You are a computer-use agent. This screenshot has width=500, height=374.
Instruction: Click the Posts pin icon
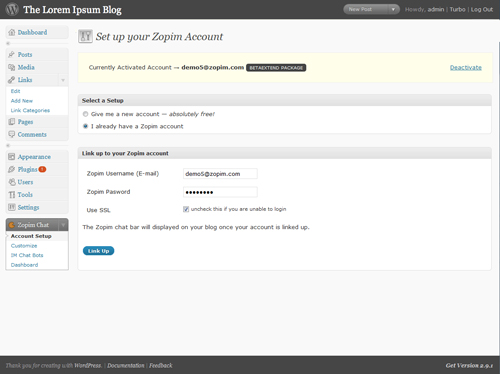pyautogui.click(x=12, y=54)
